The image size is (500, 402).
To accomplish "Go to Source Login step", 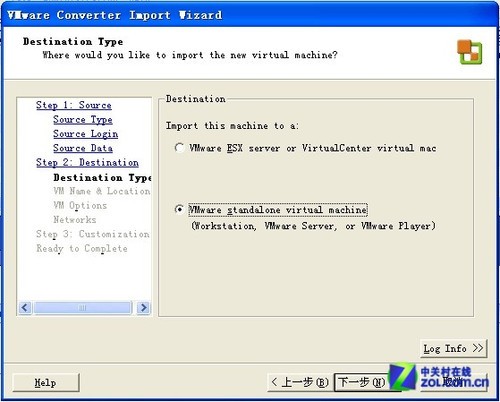I will tap(86, 134).
